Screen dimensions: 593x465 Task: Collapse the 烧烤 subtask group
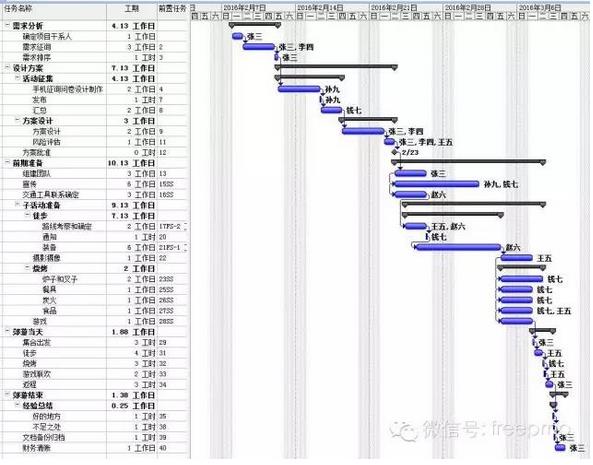(27, 268)
